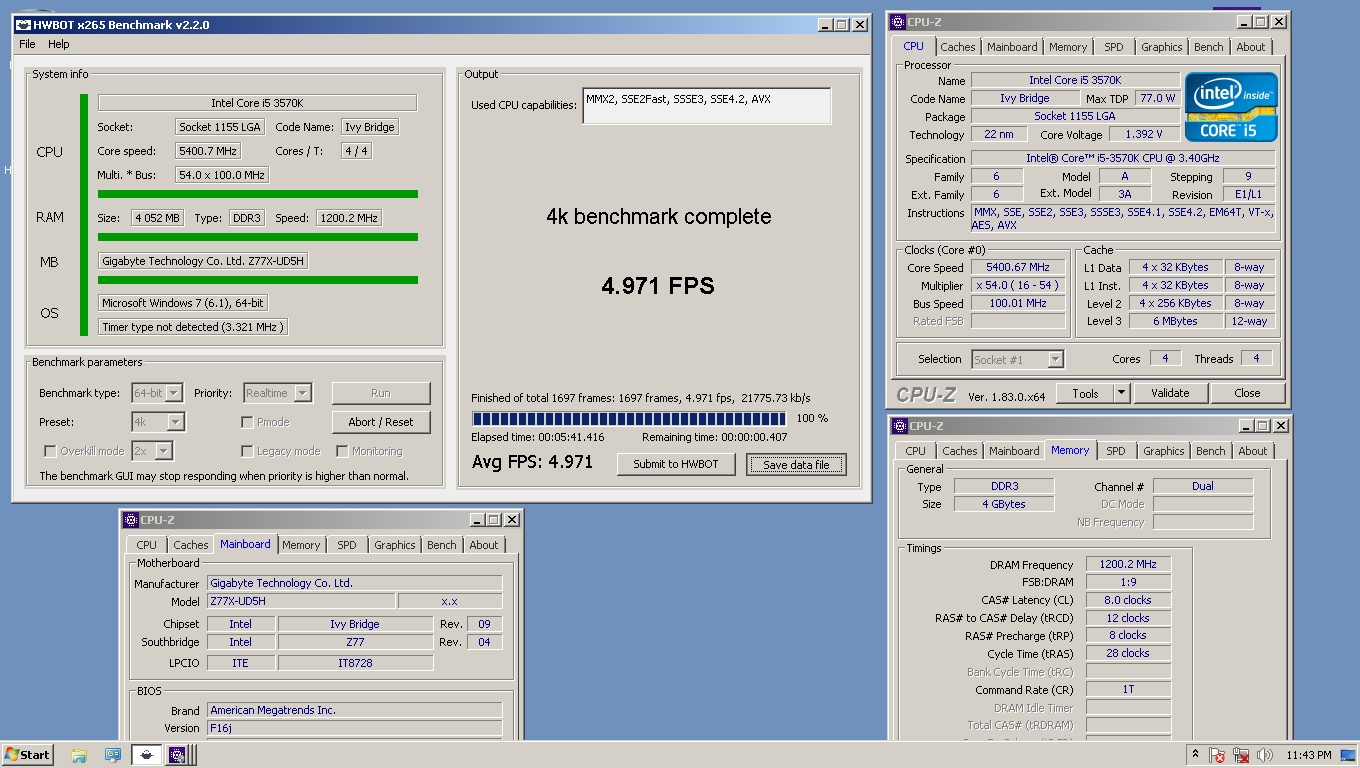Click the Z77X-UD5H model field in CPU-Z
The width and height of the screenshot is (1360, 768).
(301, 601)
